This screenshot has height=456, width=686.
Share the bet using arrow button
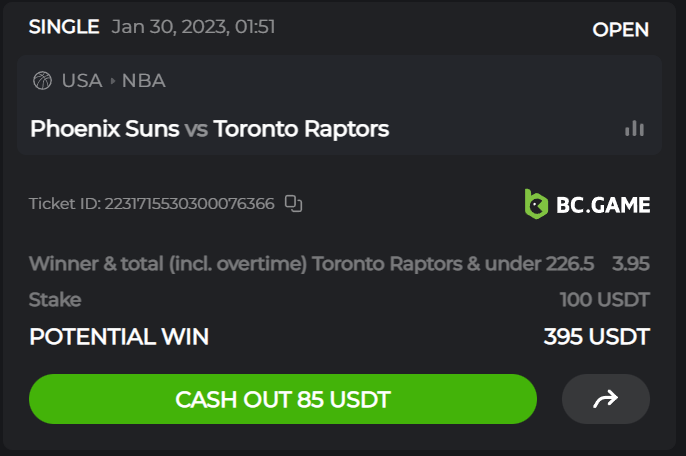click(x=606, y=400)
